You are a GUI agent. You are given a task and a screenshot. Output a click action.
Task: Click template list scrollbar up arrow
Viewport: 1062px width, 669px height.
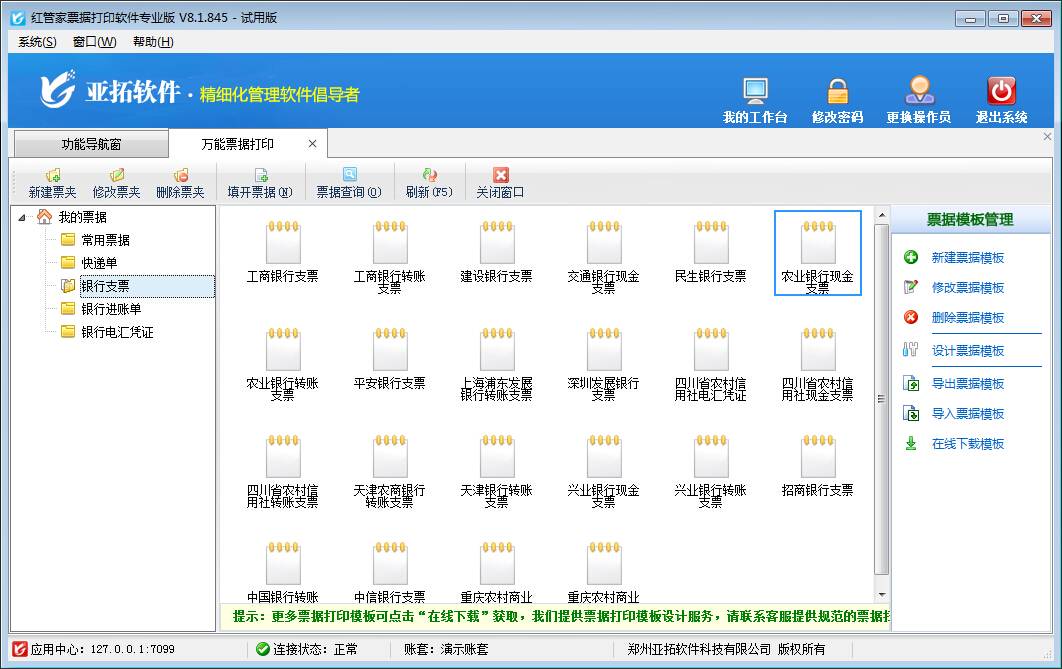[x=882, y=216]
